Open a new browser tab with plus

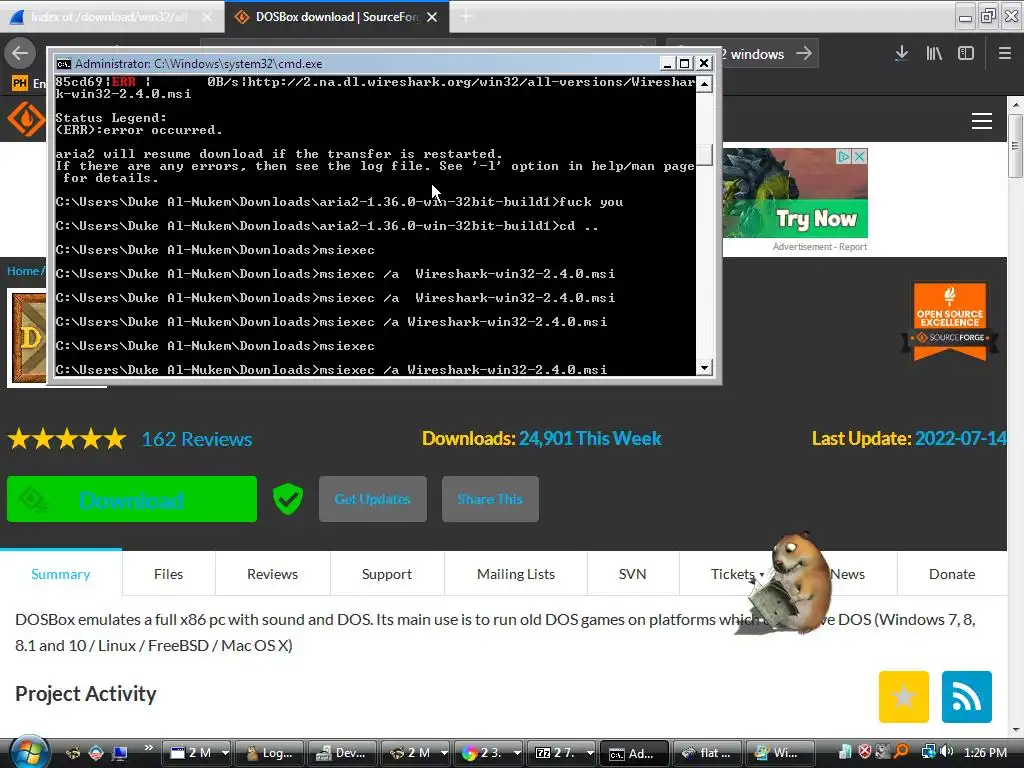coord(466,17)
